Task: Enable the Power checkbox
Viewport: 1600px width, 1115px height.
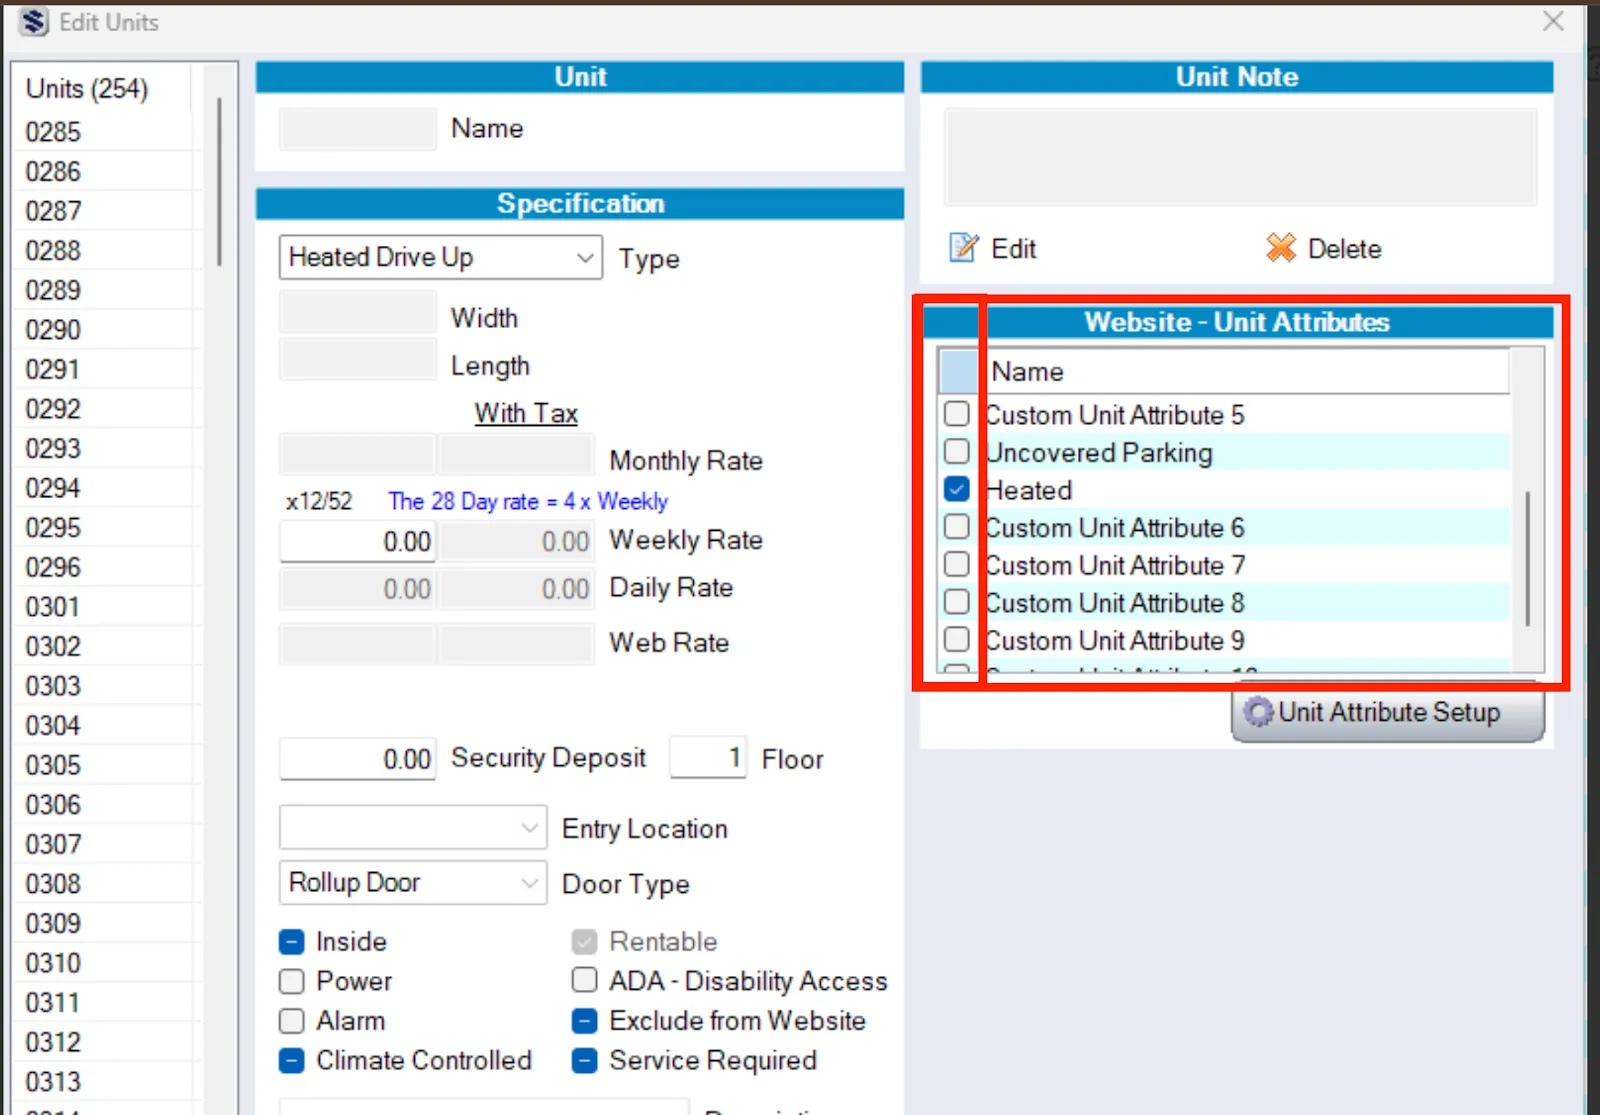Action: click(292, 981)
